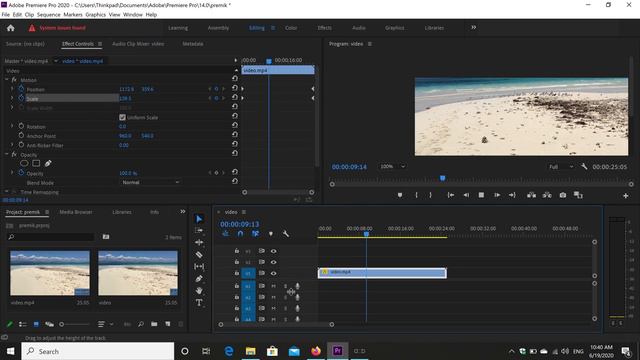Image resolution: width=640 pixels, height=360 pixels.
Task: Reset Rotation parameter in Effect Controls
Action: [x=235, y=125]
